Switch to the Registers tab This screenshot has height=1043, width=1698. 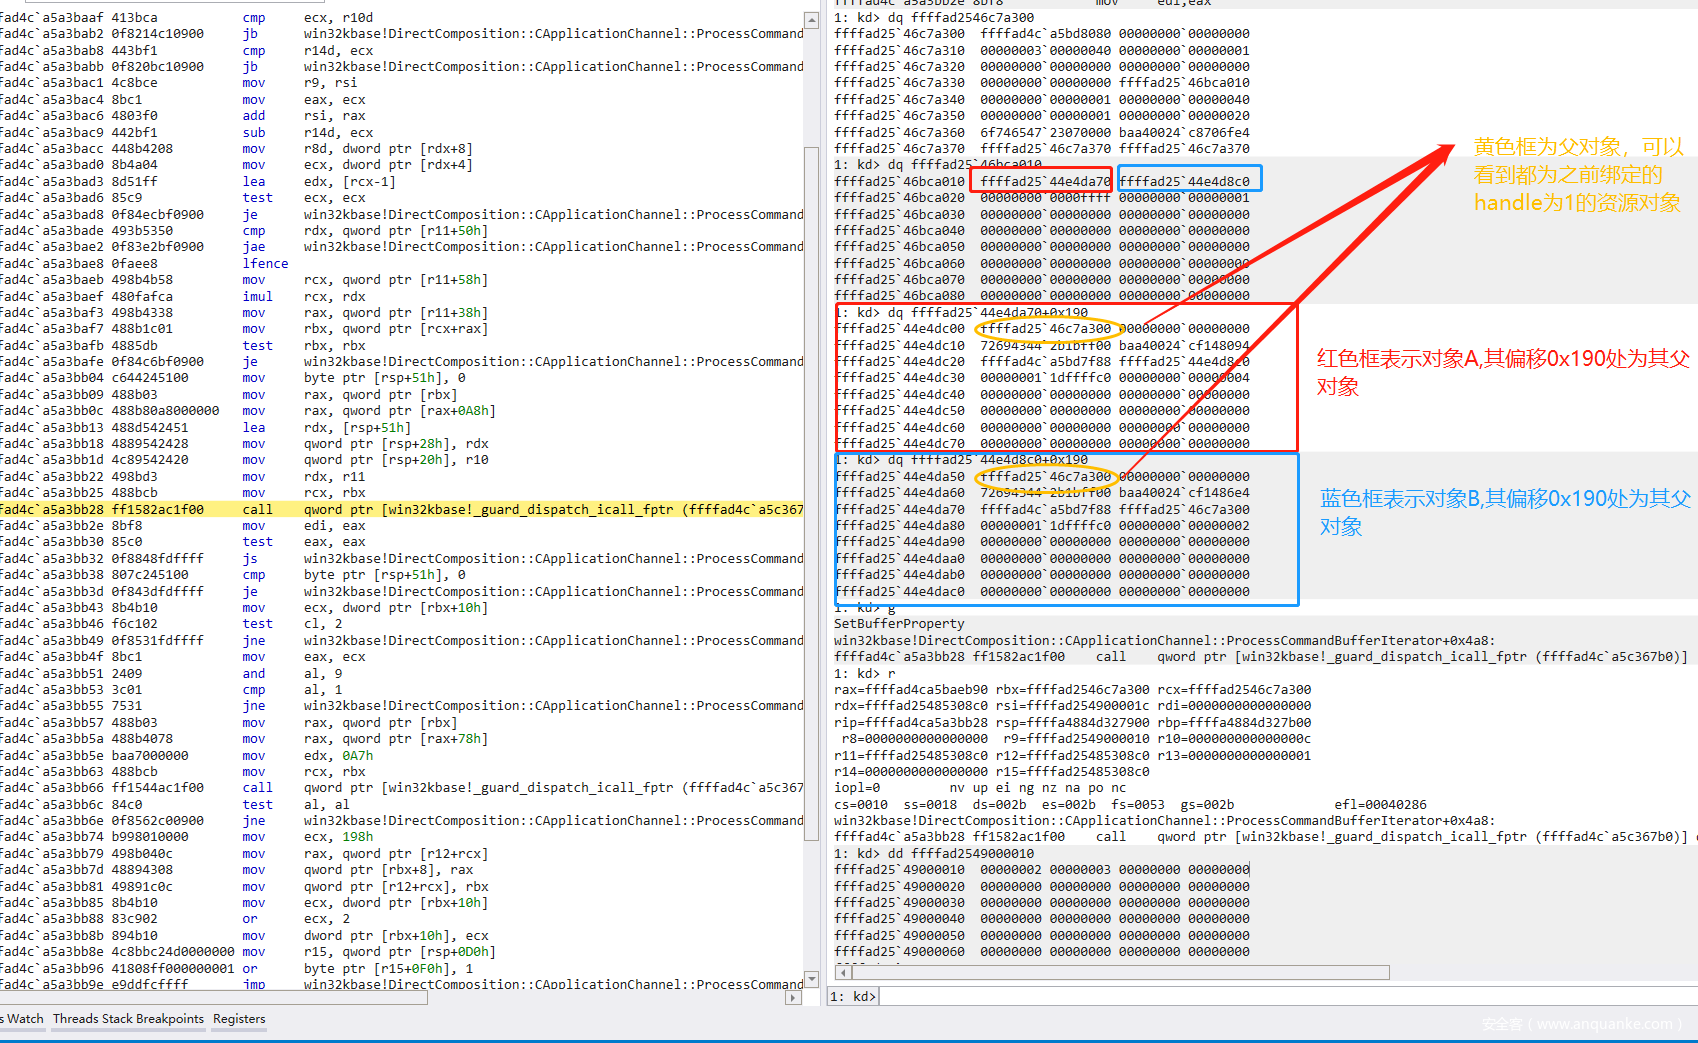pyautogui.click(x=239, y=1019)
